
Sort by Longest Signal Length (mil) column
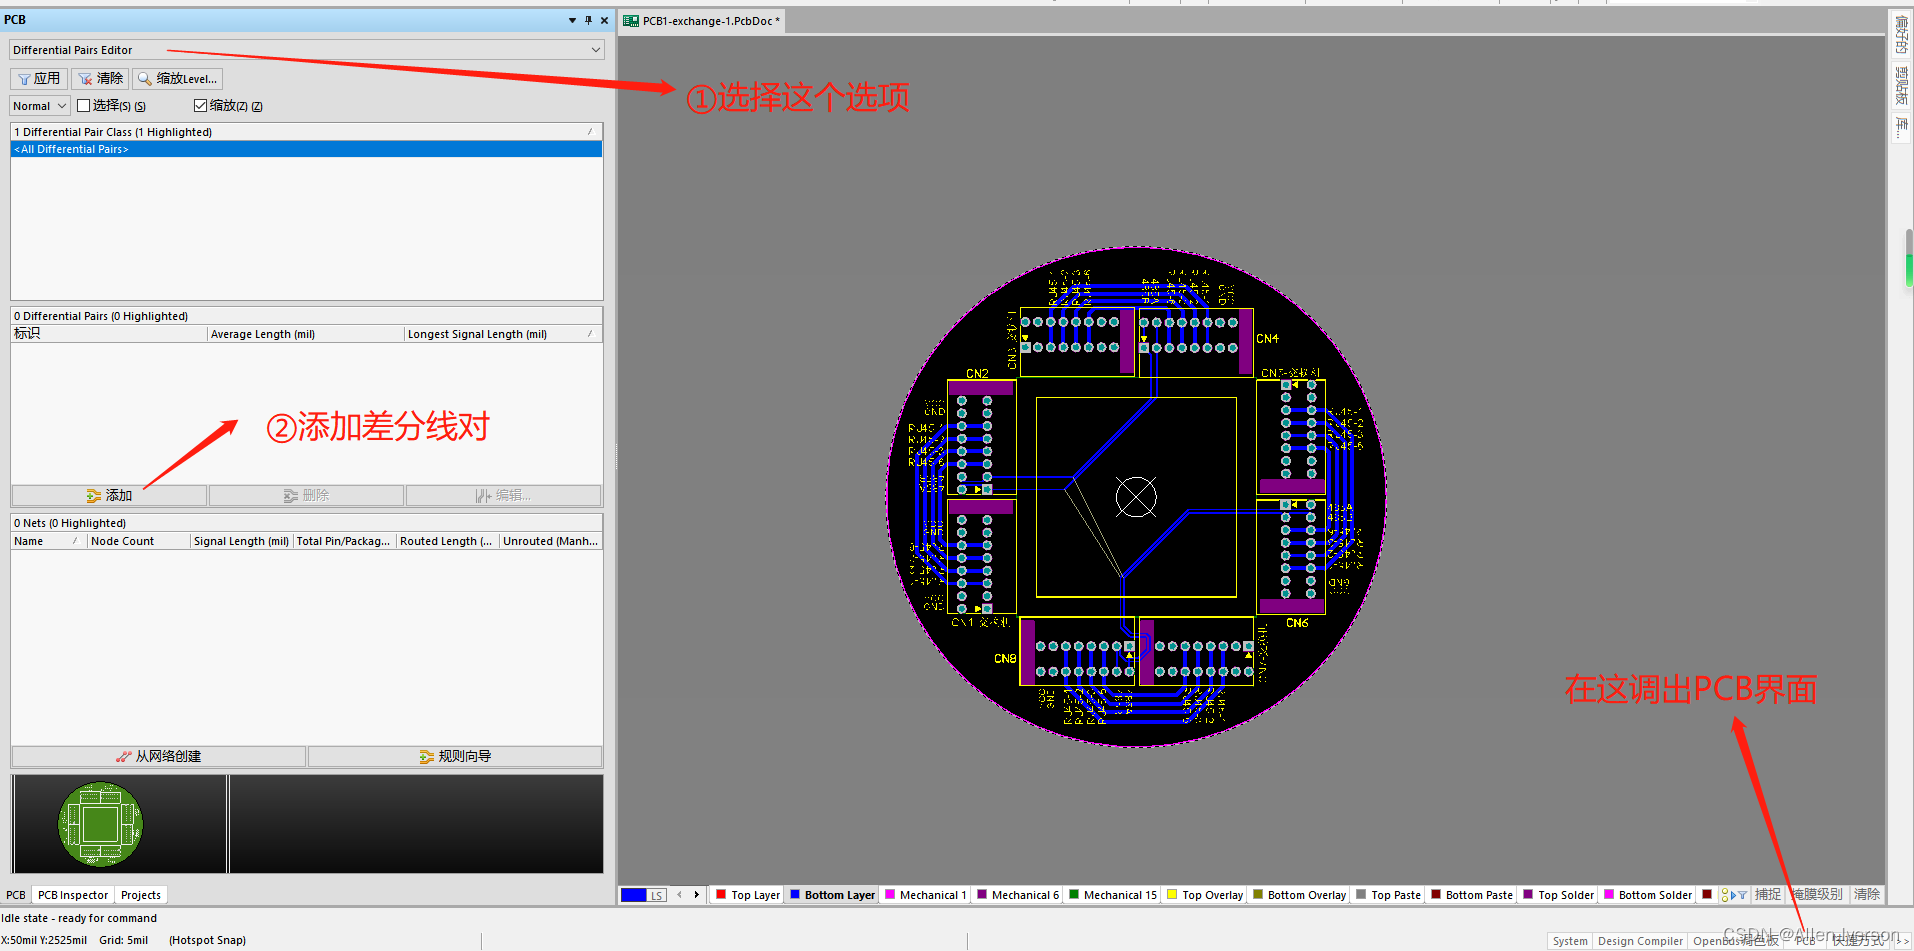(503, 334)
